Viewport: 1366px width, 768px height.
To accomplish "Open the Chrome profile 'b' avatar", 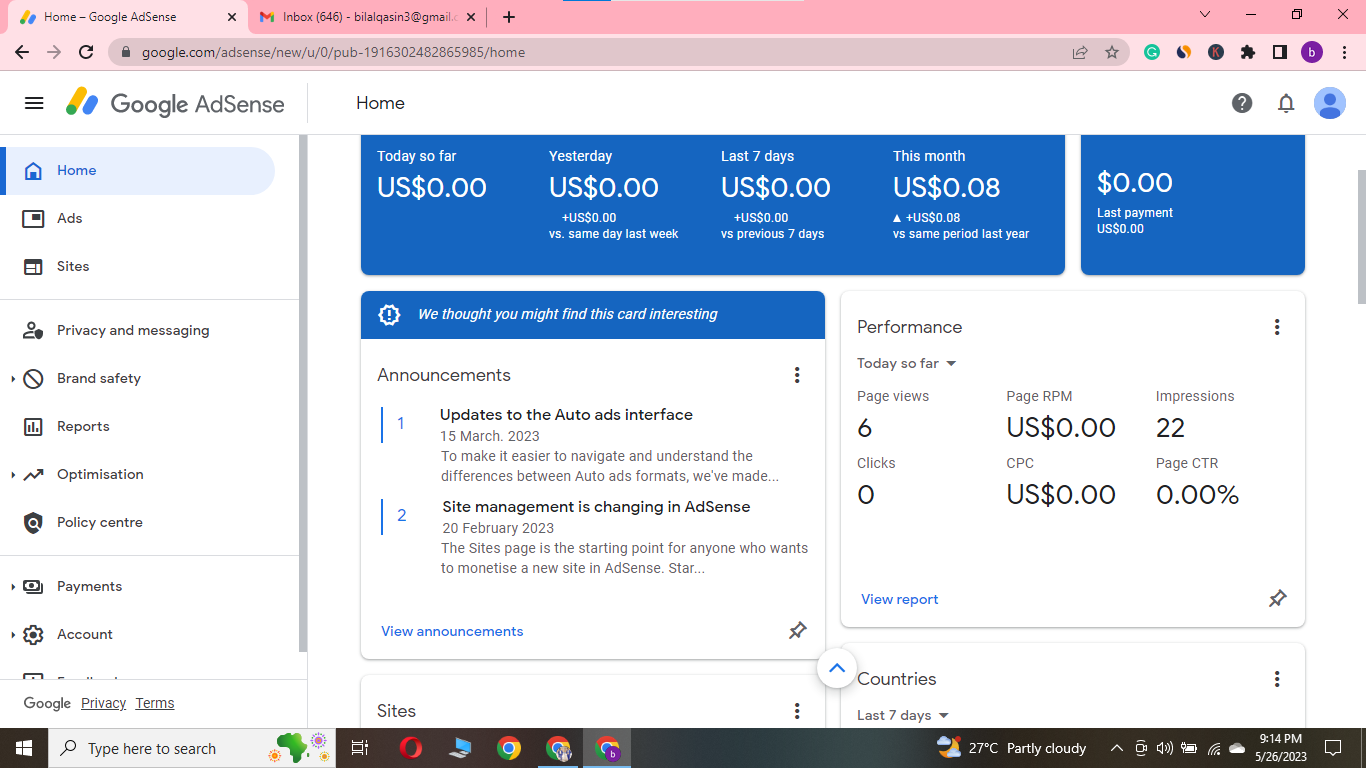I will [x=1312, y=52].
